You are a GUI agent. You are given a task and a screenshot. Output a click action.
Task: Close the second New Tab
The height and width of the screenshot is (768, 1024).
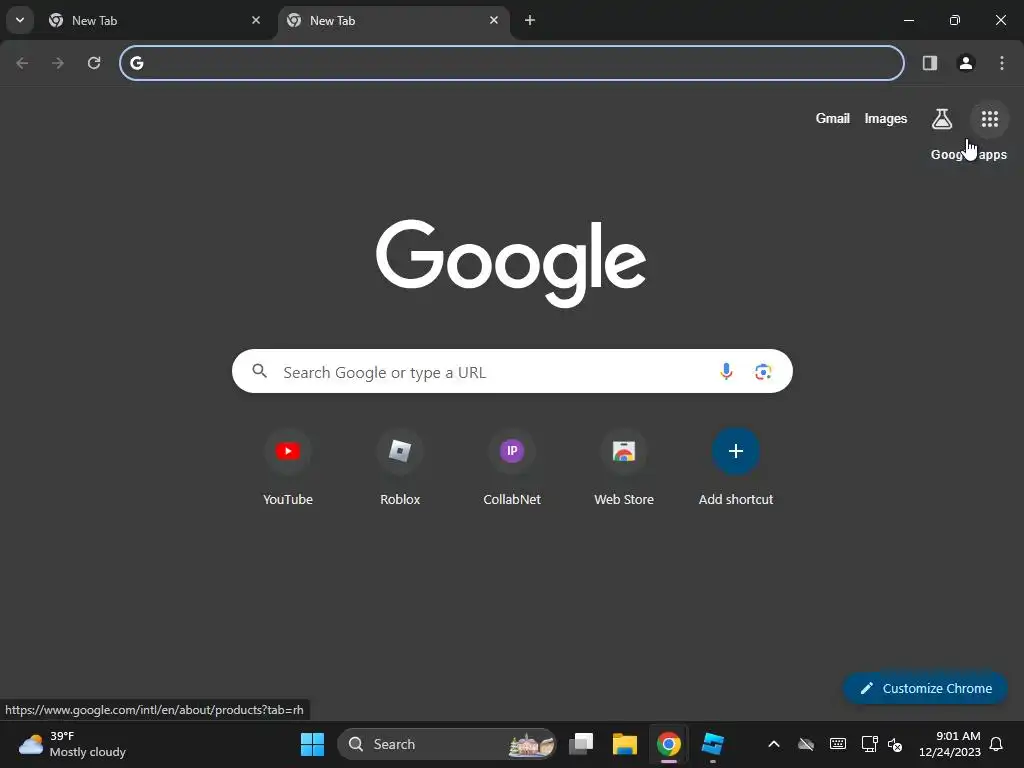(x=494, y=20)
